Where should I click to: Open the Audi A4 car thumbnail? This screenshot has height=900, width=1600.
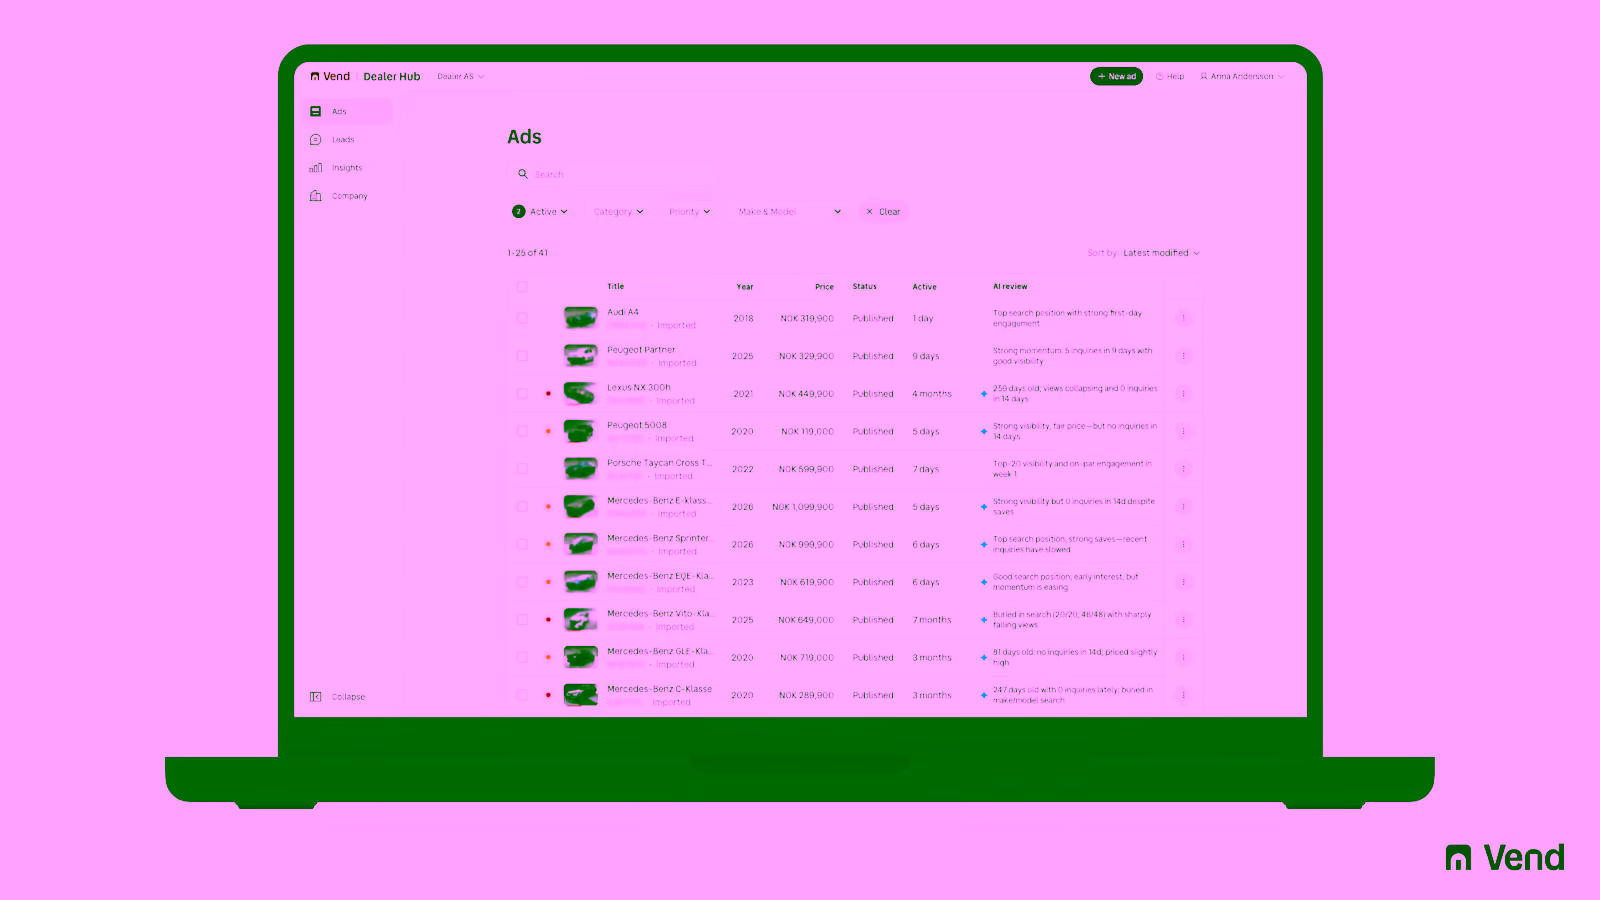[x=580, y=318]
